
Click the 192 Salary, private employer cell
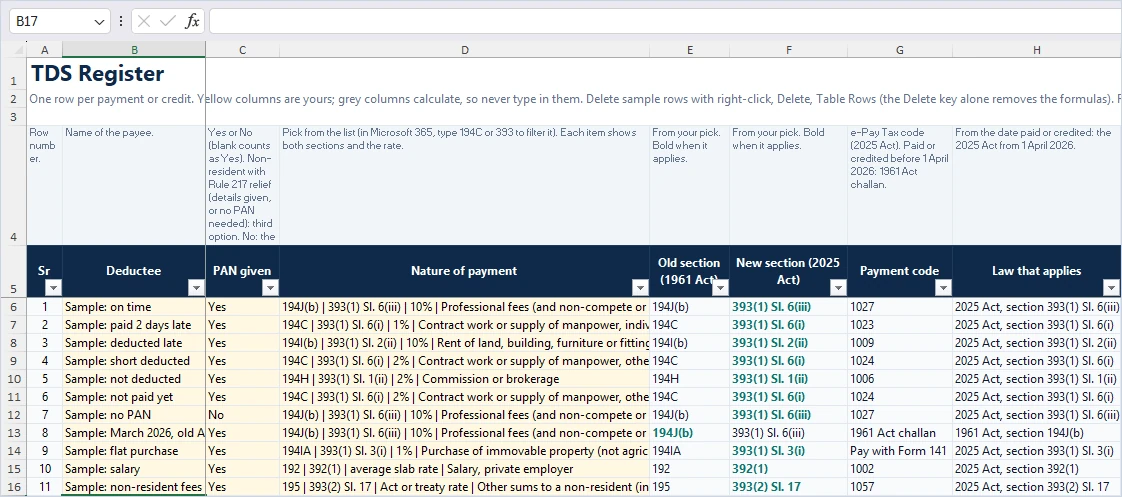pyautogui.click(x=464, y=469)
